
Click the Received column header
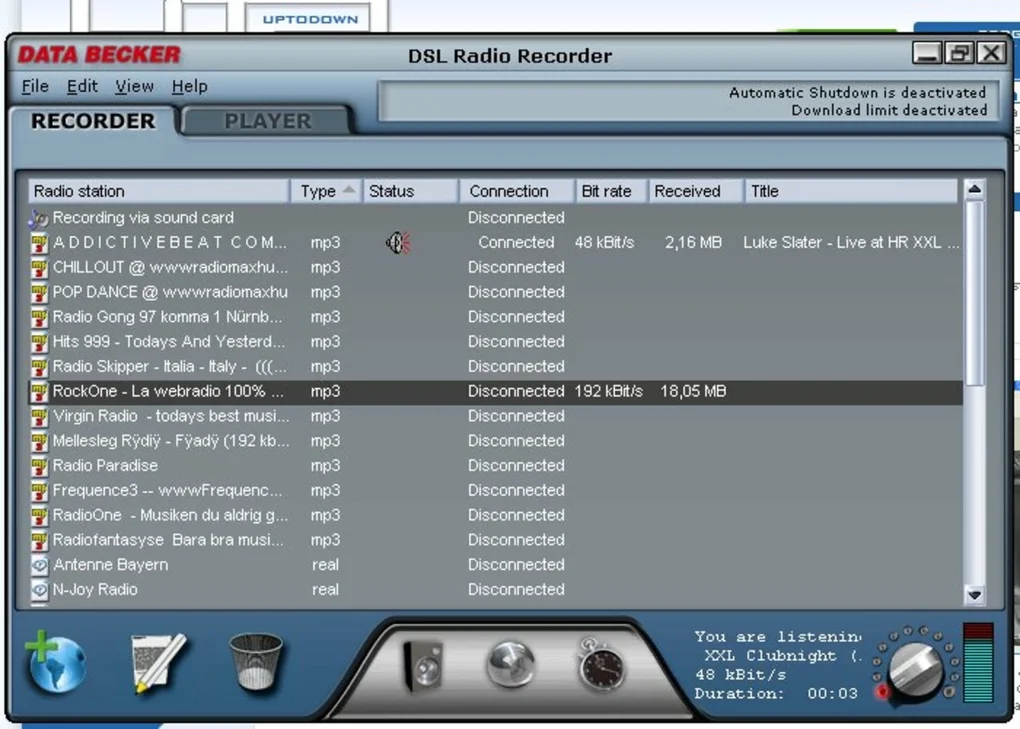point(695,191)
